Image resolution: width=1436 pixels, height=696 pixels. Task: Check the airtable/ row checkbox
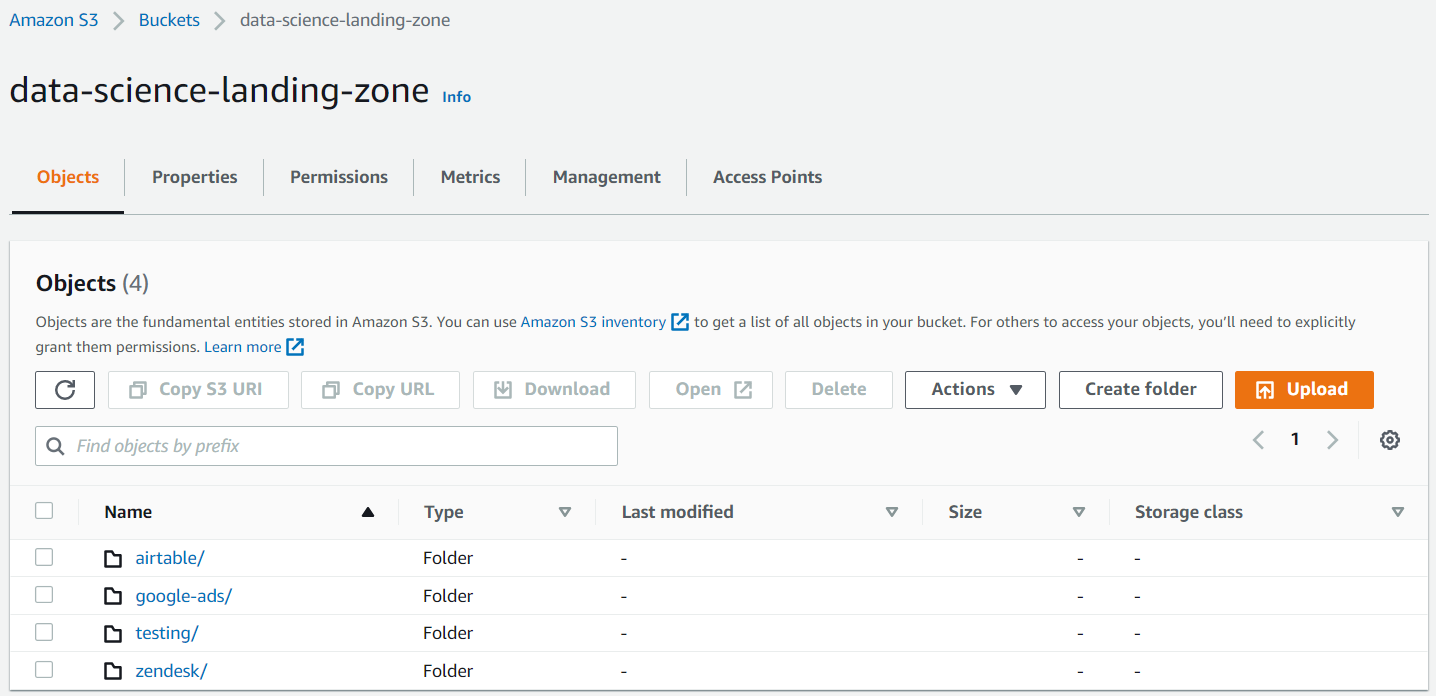pyautogui.click(x=44, y=557)
